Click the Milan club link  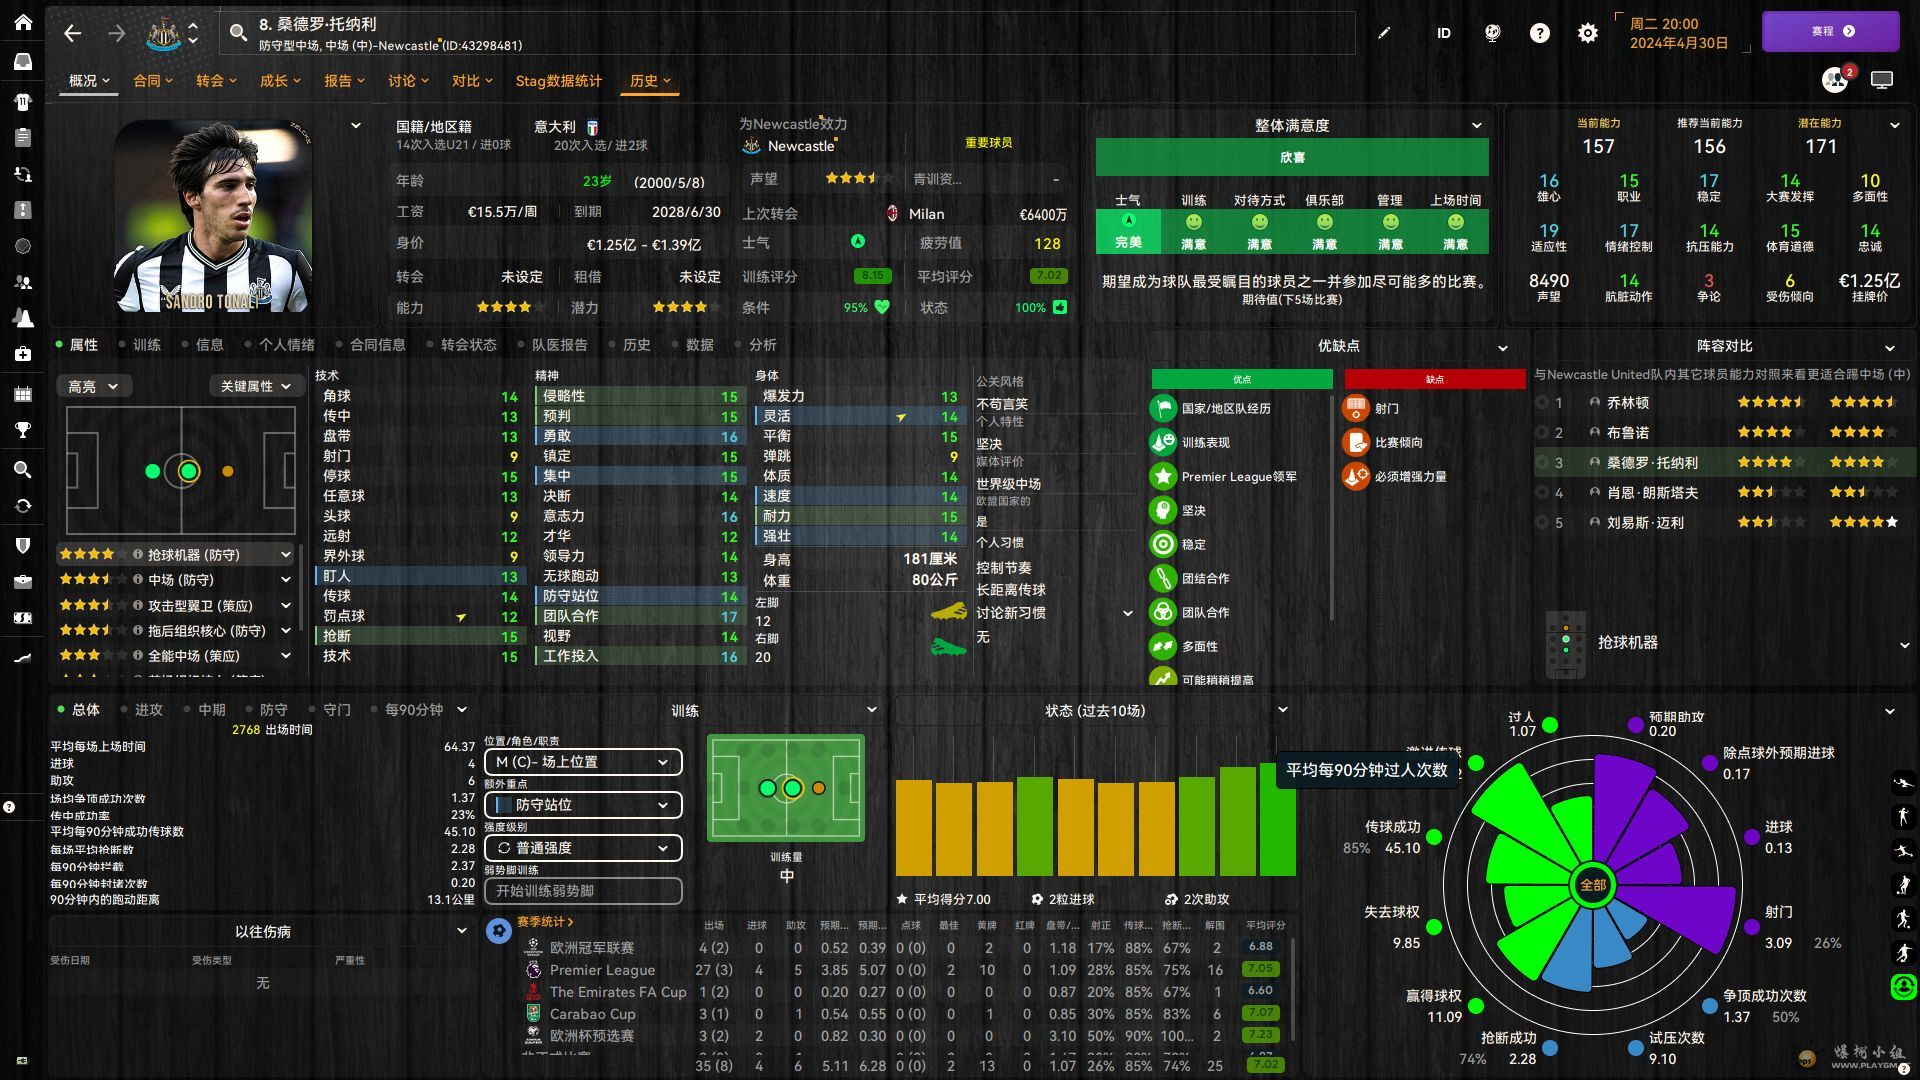click(926, 214)
